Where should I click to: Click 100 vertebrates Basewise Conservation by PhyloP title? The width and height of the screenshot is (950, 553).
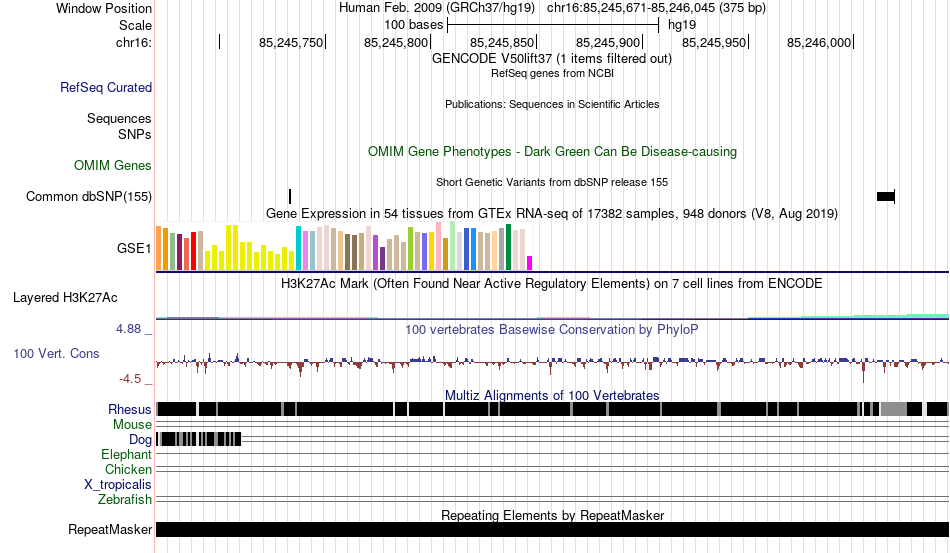pyautogui.click(x=552, y=329)
